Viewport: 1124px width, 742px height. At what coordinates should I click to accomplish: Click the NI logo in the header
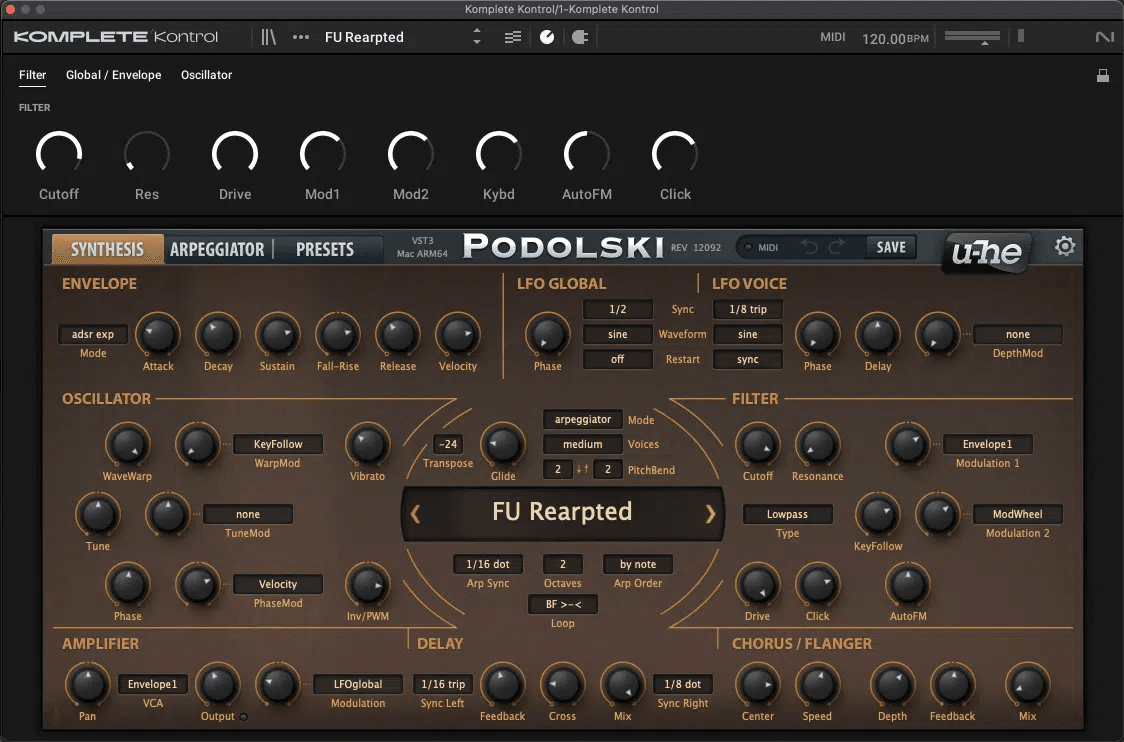tap(1105, 37)
